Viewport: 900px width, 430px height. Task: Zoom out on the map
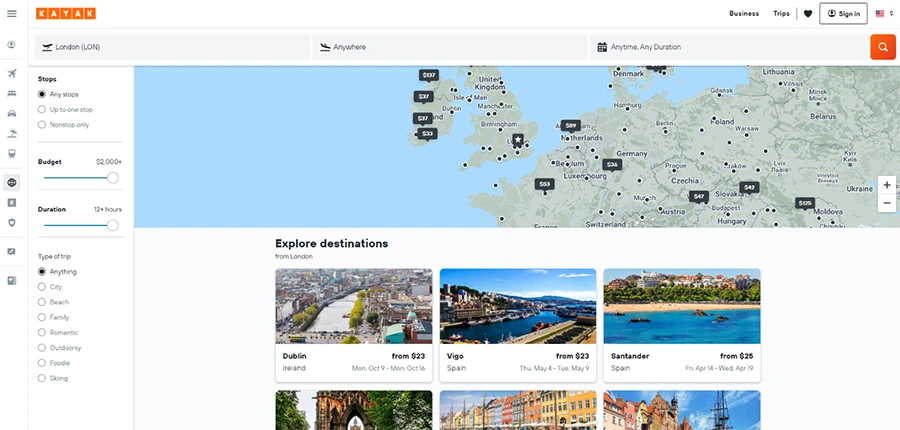[x=887, y=203]
